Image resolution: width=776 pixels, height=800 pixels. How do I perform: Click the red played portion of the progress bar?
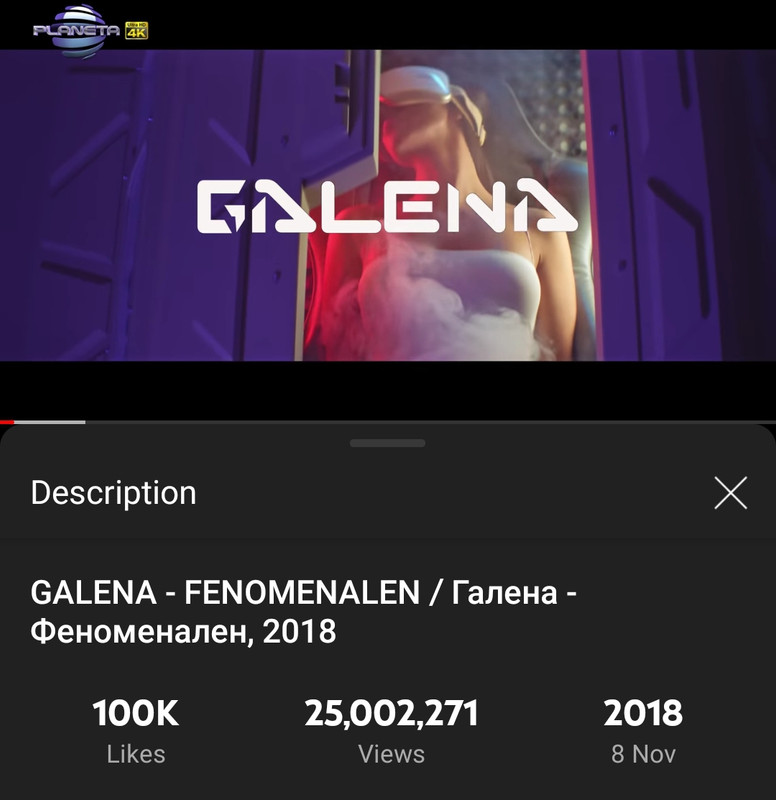point(7,422)
